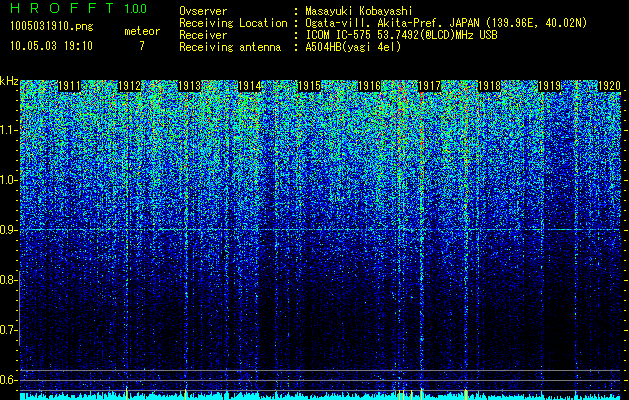Click the 'Ovserver' field label
Viewport: 629px width, 400px height.
[203, 11]
